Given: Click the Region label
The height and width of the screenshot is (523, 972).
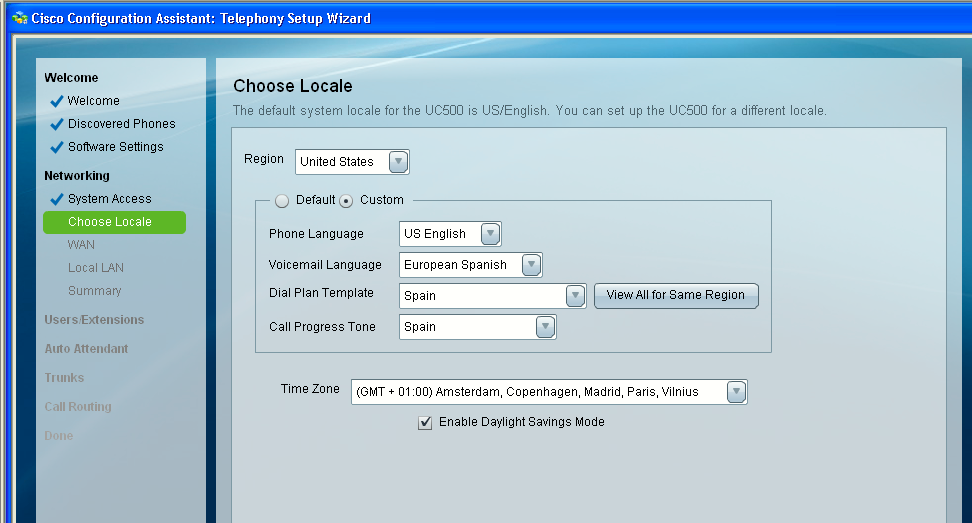Looking at the screenshot, I should tap(263, 159).
